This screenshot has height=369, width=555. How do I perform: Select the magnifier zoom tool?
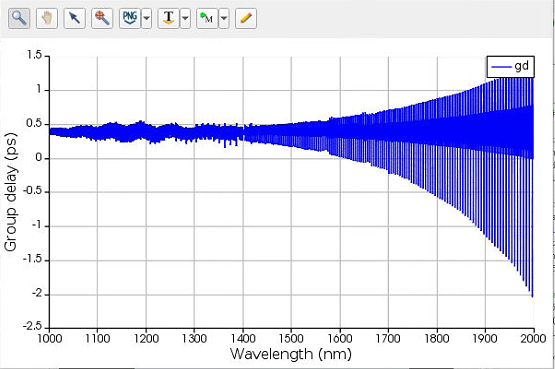19,18
